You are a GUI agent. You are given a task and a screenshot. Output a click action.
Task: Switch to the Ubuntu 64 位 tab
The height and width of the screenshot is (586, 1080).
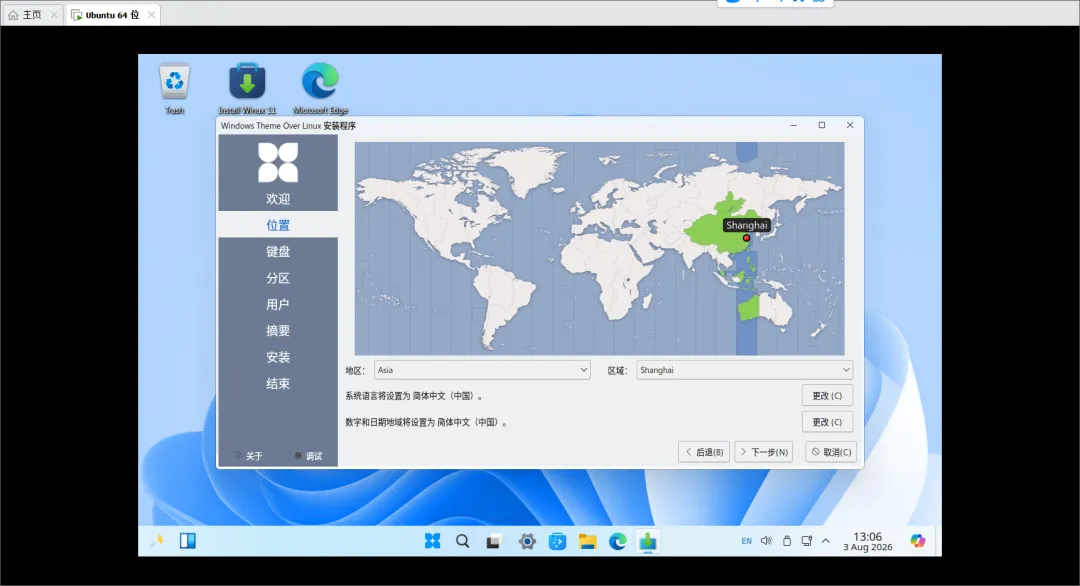tap(113, 14)
